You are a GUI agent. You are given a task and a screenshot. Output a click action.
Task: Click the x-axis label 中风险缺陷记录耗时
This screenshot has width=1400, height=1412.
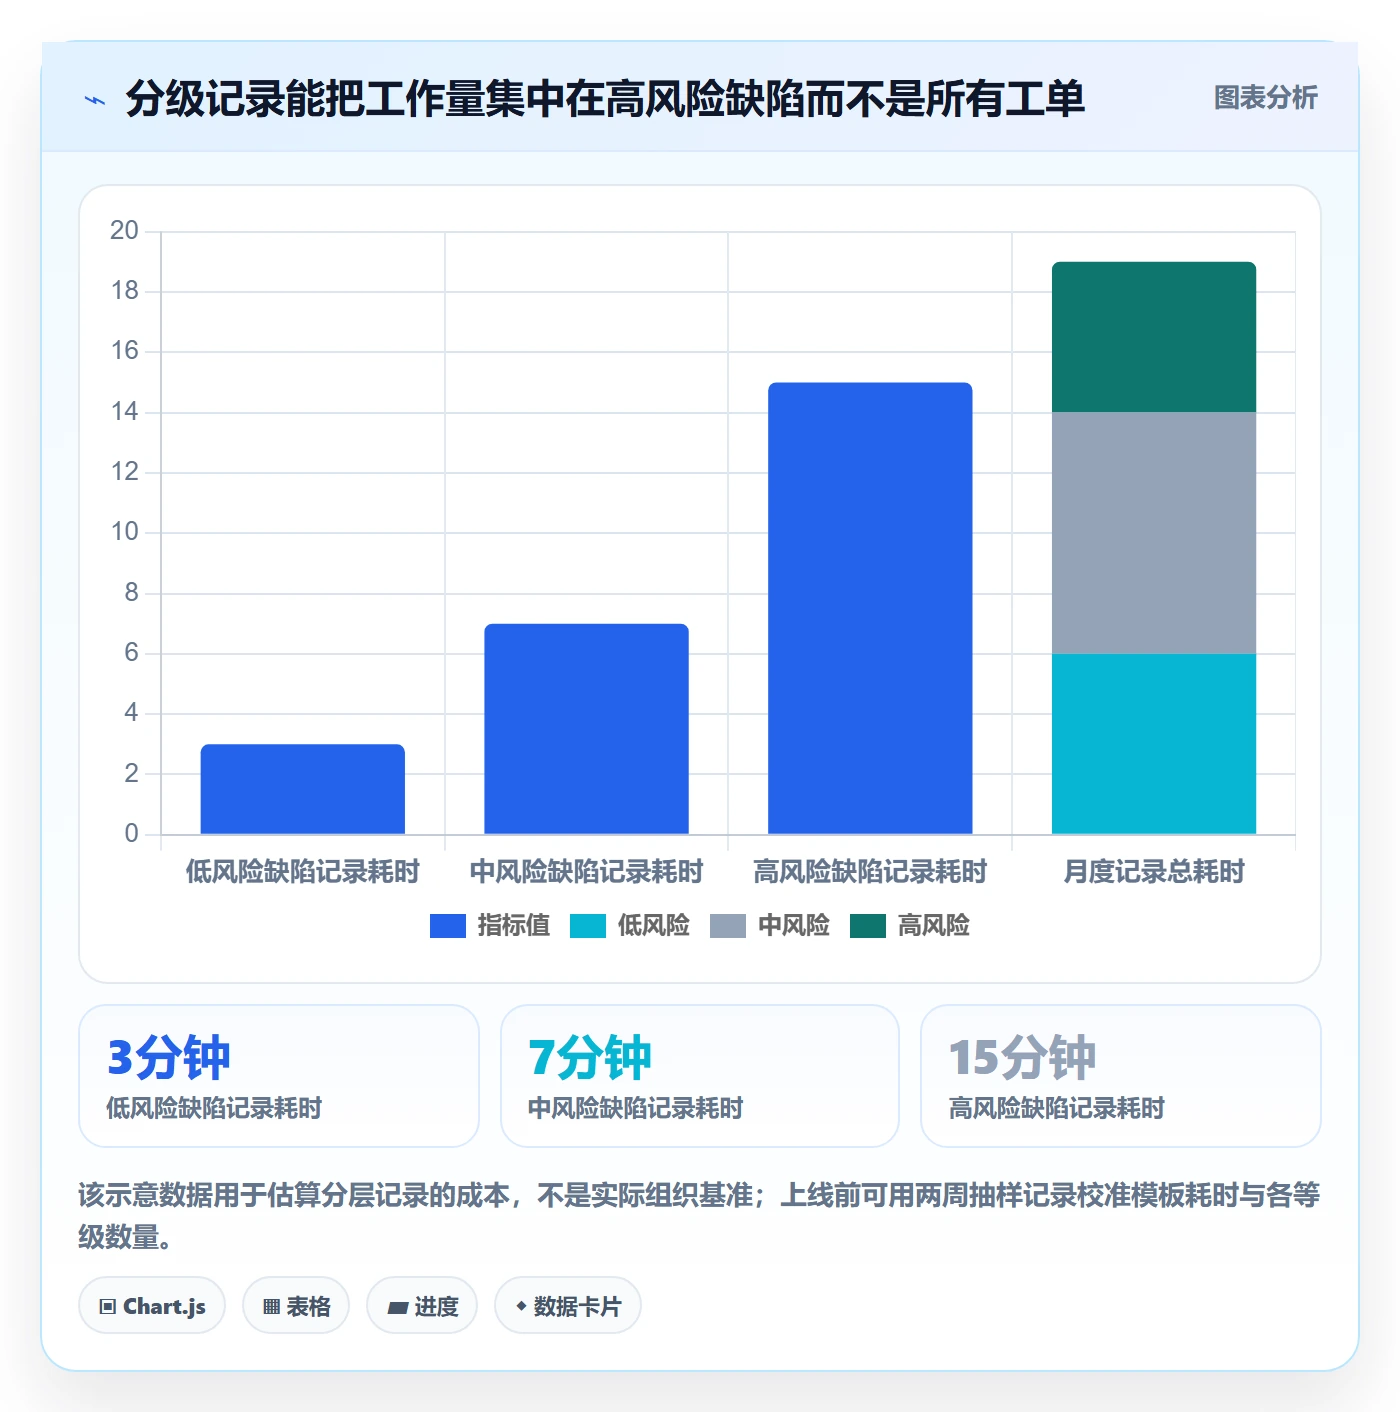click(587, 872)
